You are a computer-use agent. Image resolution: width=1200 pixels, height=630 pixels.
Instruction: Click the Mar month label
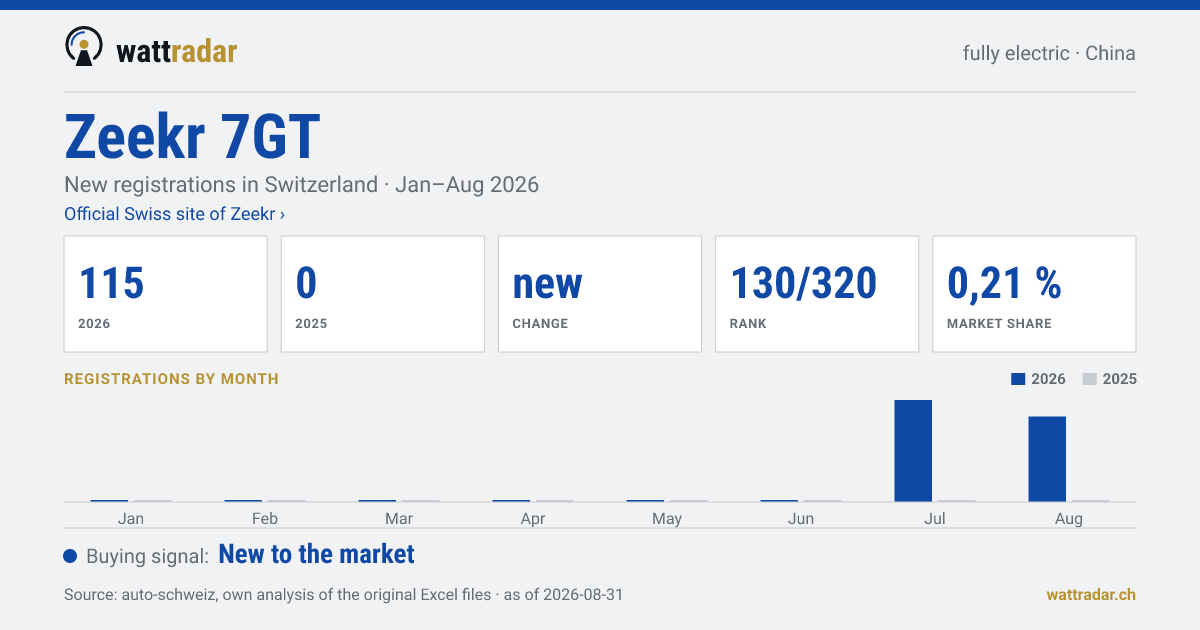pos(399,518)
